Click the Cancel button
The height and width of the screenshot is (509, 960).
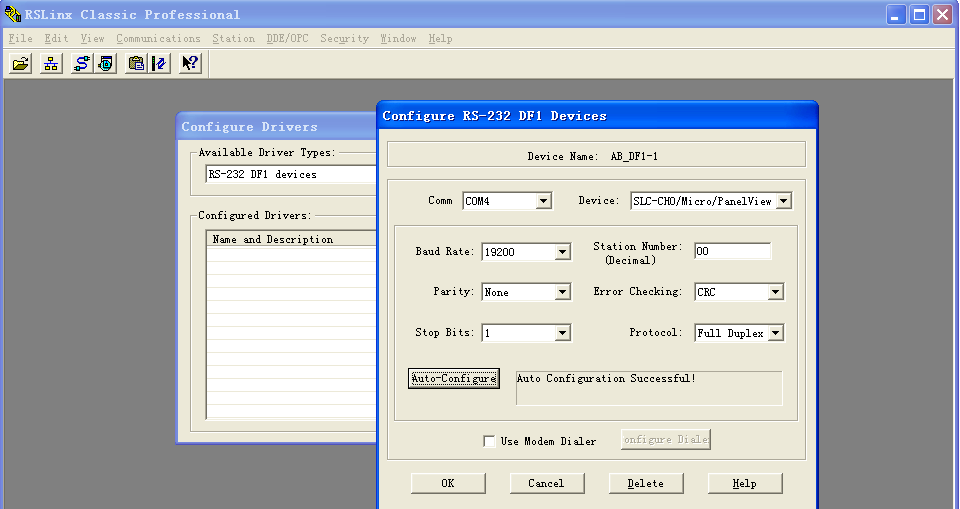547,483
